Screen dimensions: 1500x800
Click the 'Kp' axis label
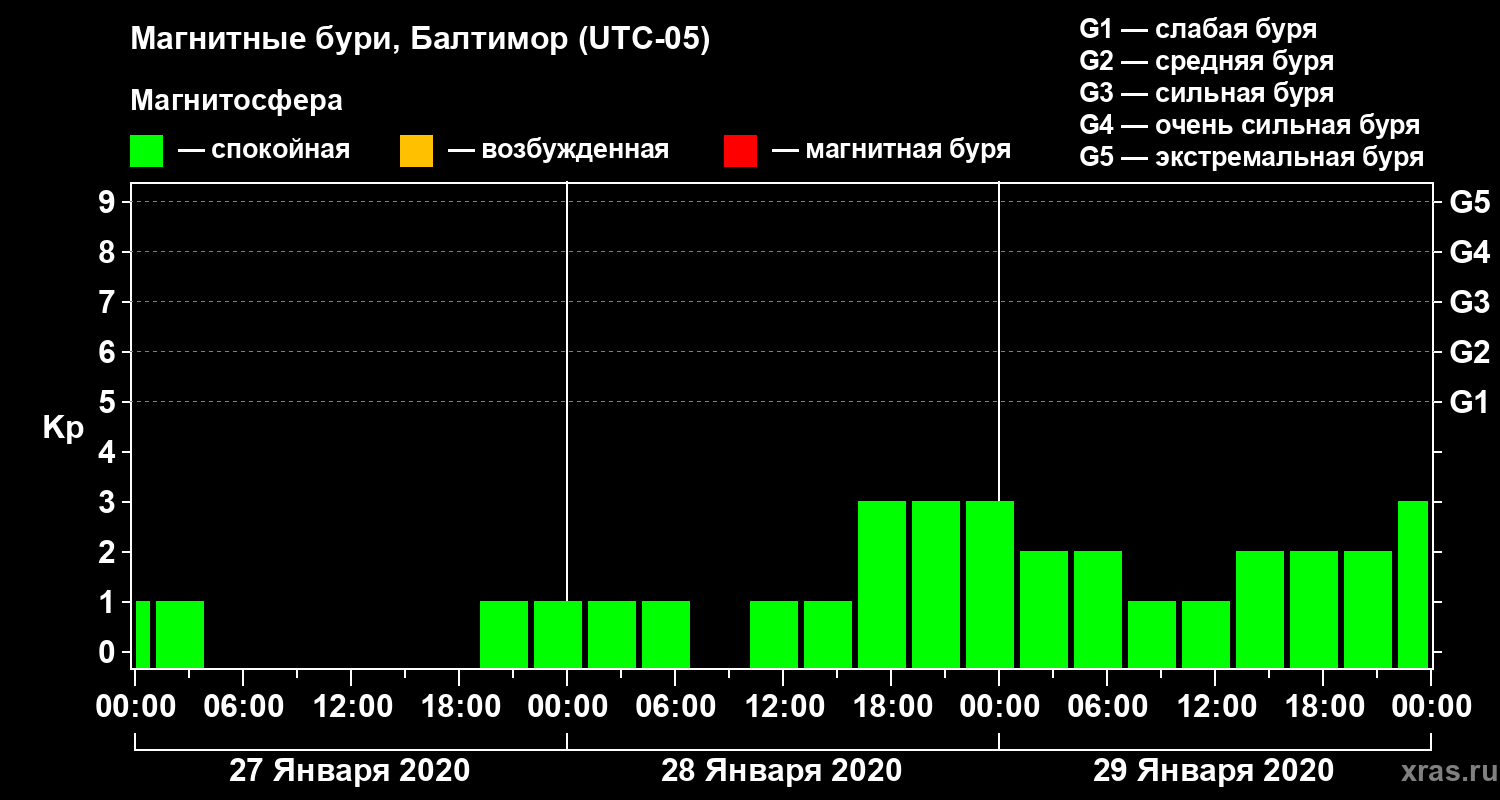point(63,428)
